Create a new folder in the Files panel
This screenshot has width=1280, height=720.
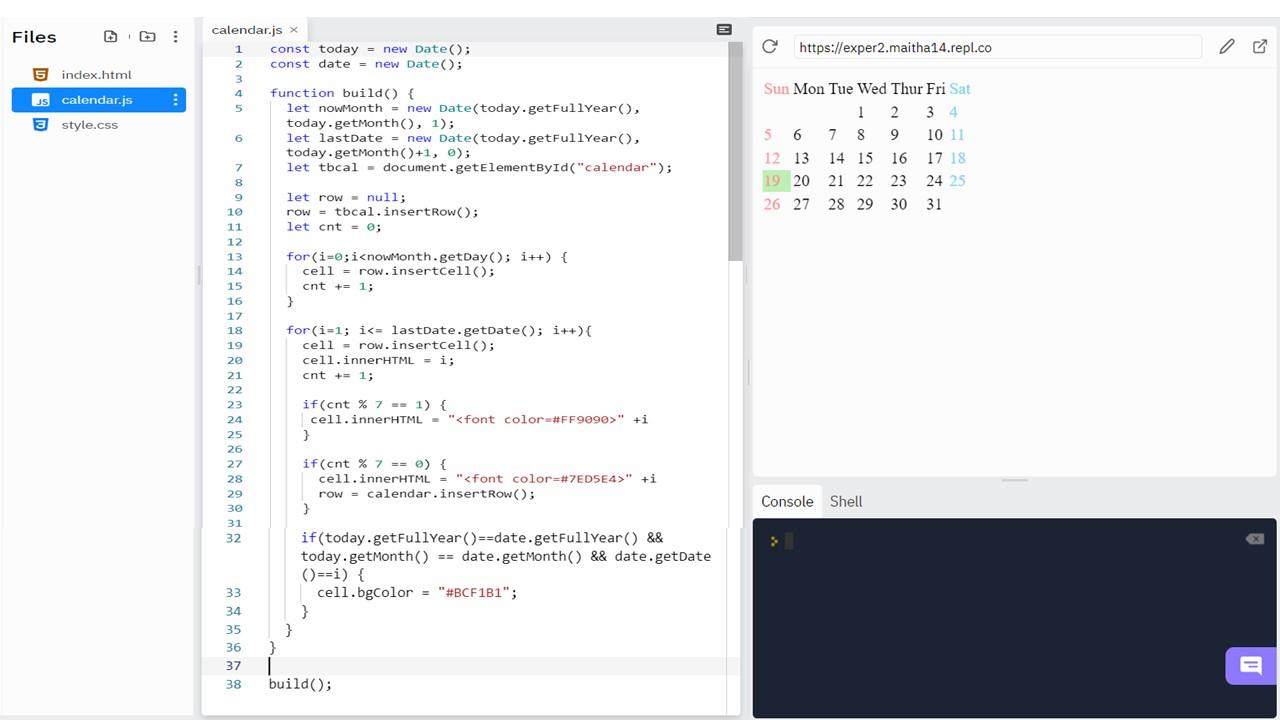pos(147,36)
